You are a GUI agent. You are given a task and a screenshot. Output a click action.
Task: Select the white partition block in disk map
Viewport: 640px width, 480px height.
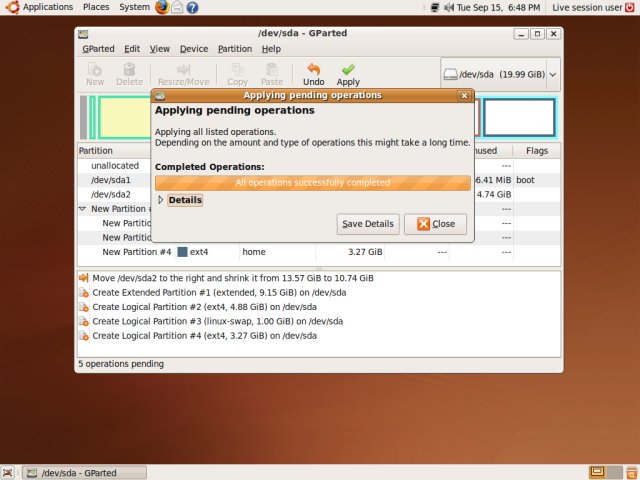519,118
